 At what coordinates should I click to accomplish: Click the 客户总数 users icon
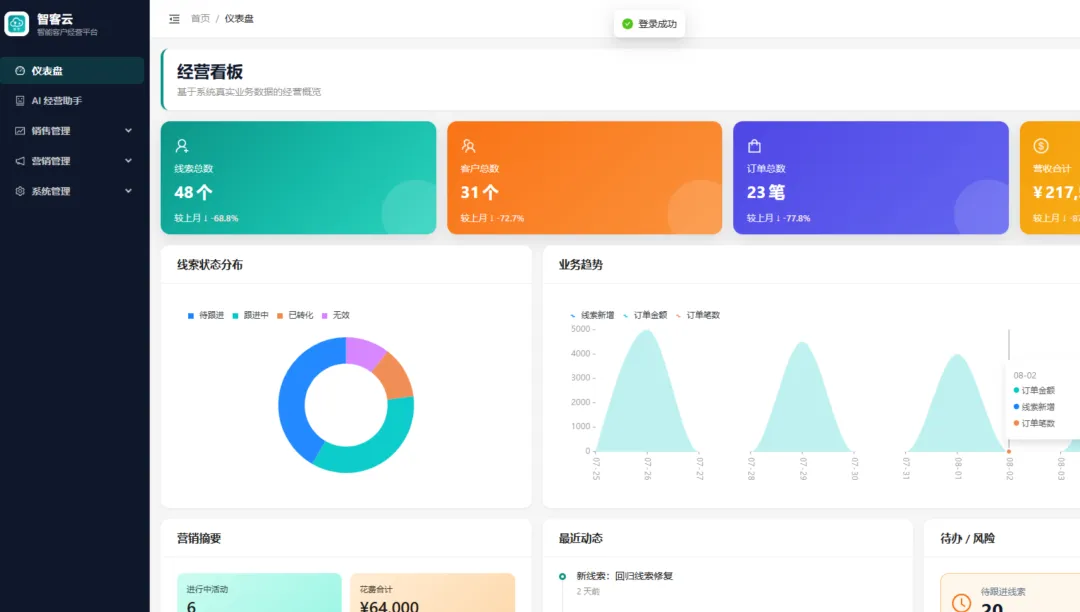[x=468, y=146]
